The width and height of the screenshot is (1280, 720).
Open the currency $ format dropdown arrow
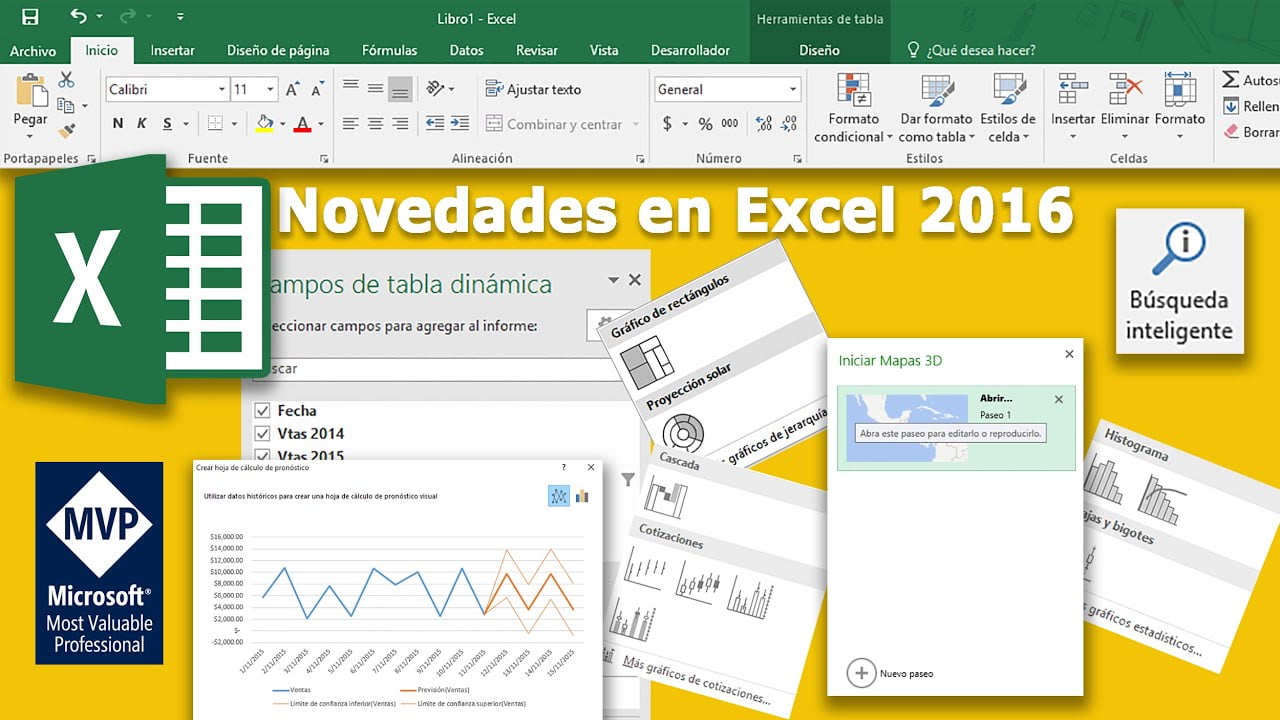coord(685,124)
